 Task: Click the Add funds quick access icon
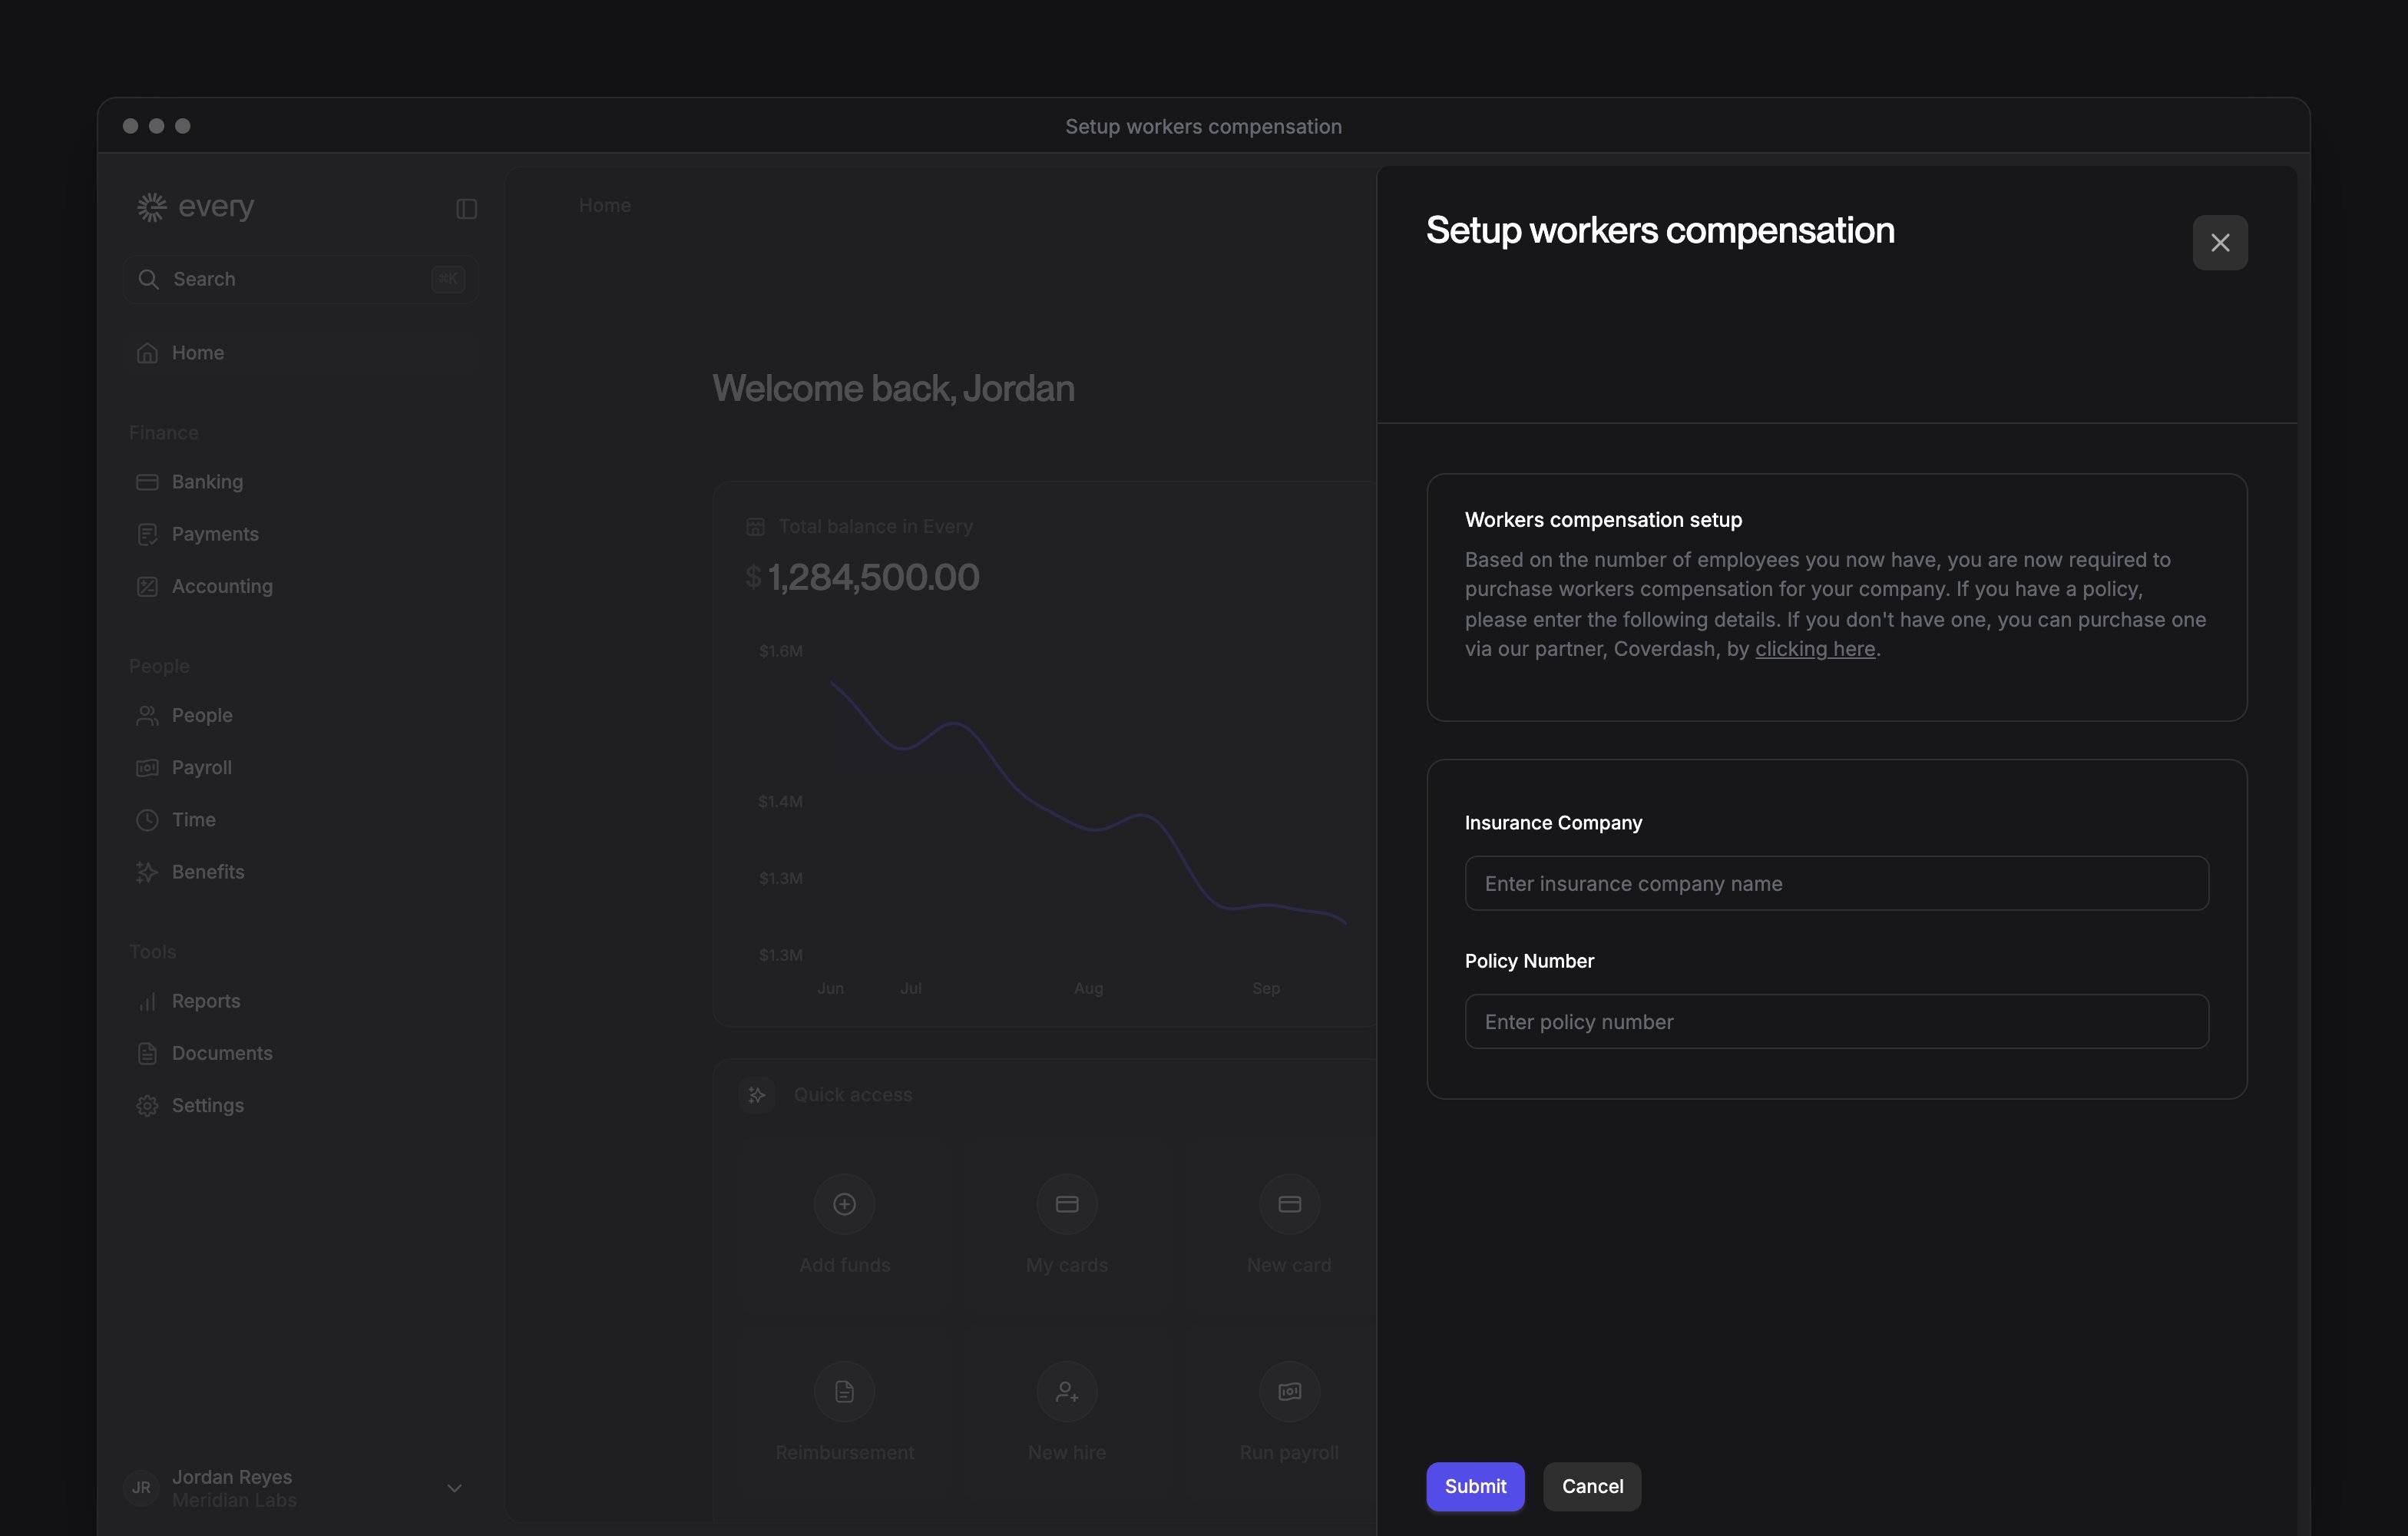(844, 1204)
